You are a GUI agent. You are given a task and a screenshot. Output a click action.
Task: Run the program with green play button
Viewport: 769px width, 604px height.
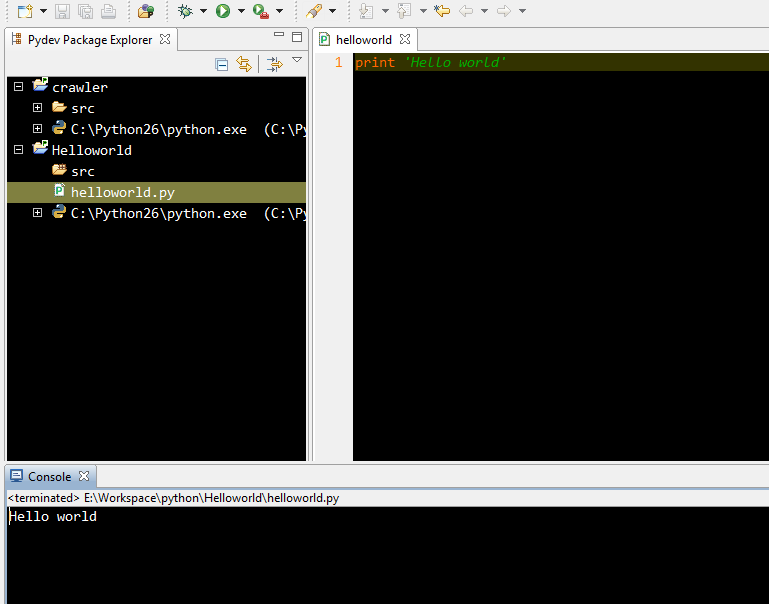coord(222,11)
